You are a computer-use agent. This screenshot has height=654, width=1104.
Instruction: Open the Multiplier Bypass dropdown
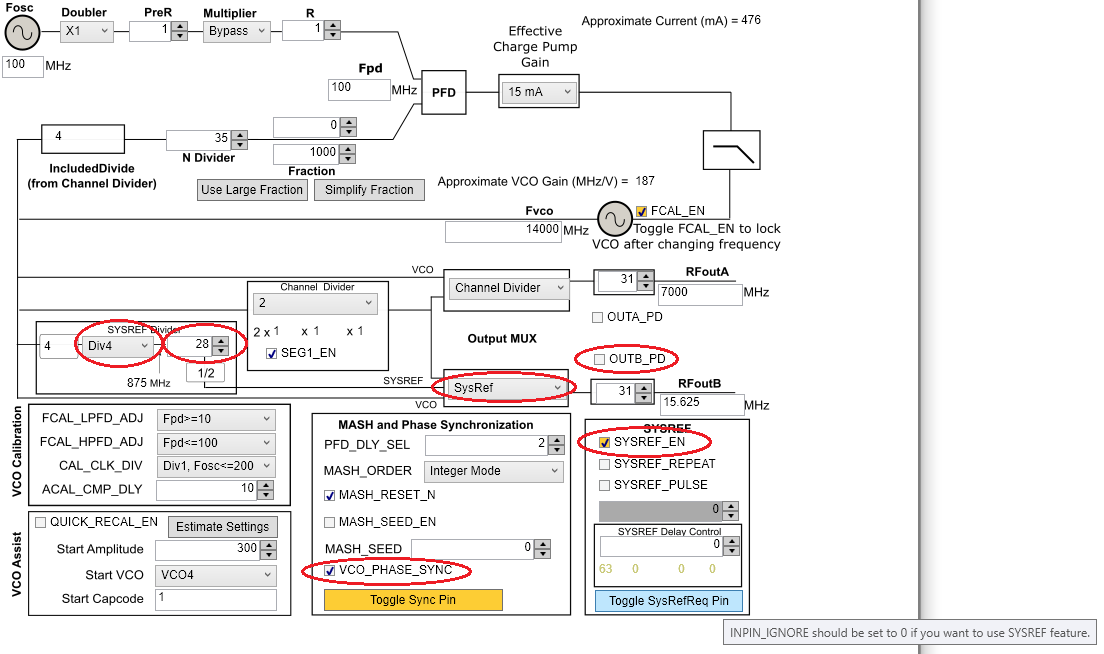point(236,31)
